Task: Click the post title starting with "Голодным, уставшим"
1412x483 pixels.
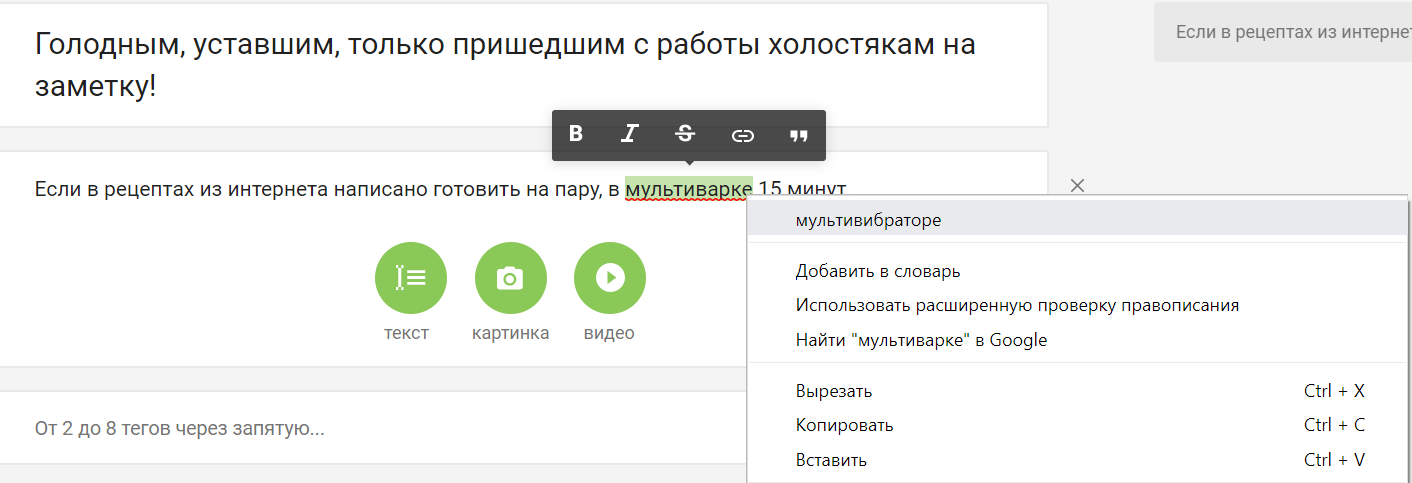Action: [505, 64]
